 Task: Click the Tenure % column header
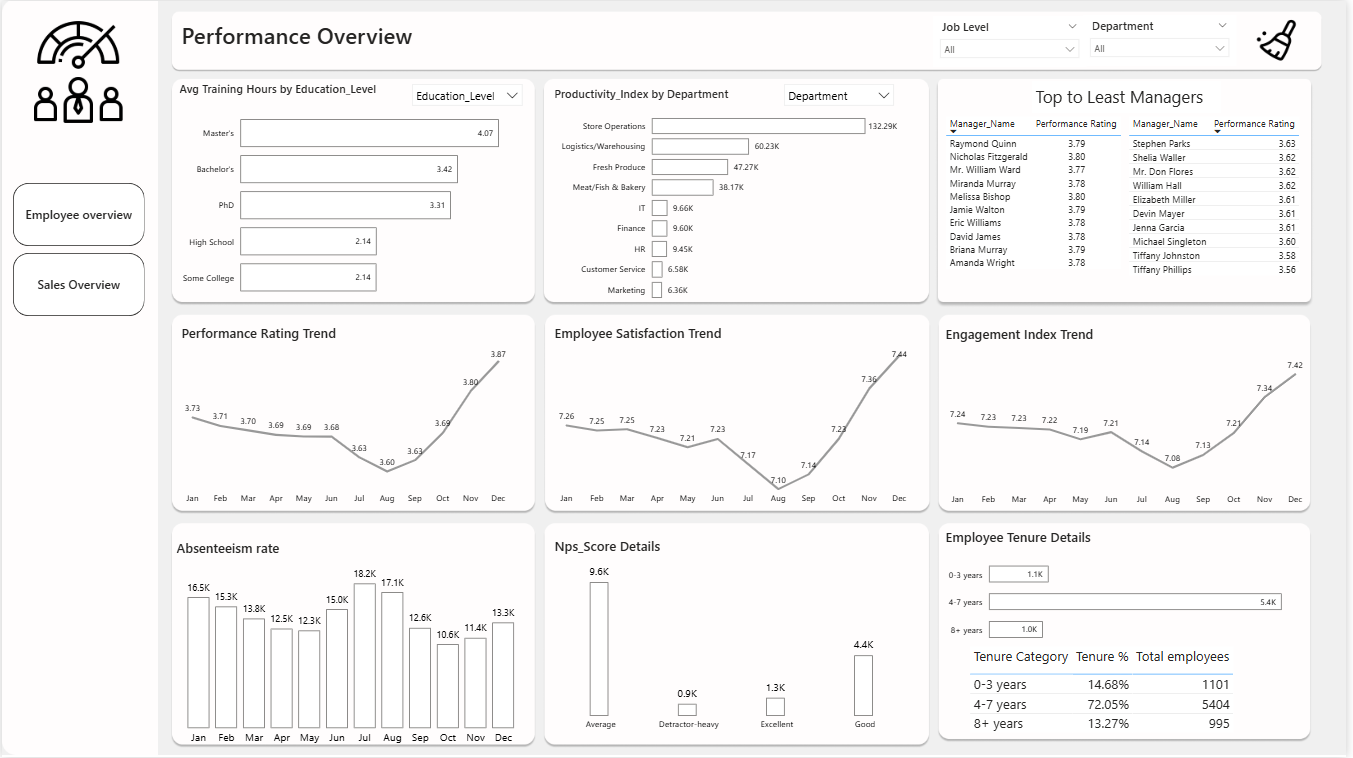point(1101,657)
